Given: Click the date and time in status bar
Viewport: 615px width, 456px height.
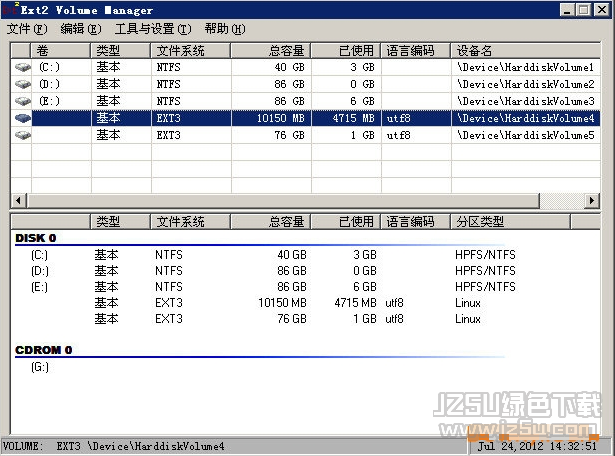Looking at the screenshot, I should pyautogui.click(x=537, y=446).
